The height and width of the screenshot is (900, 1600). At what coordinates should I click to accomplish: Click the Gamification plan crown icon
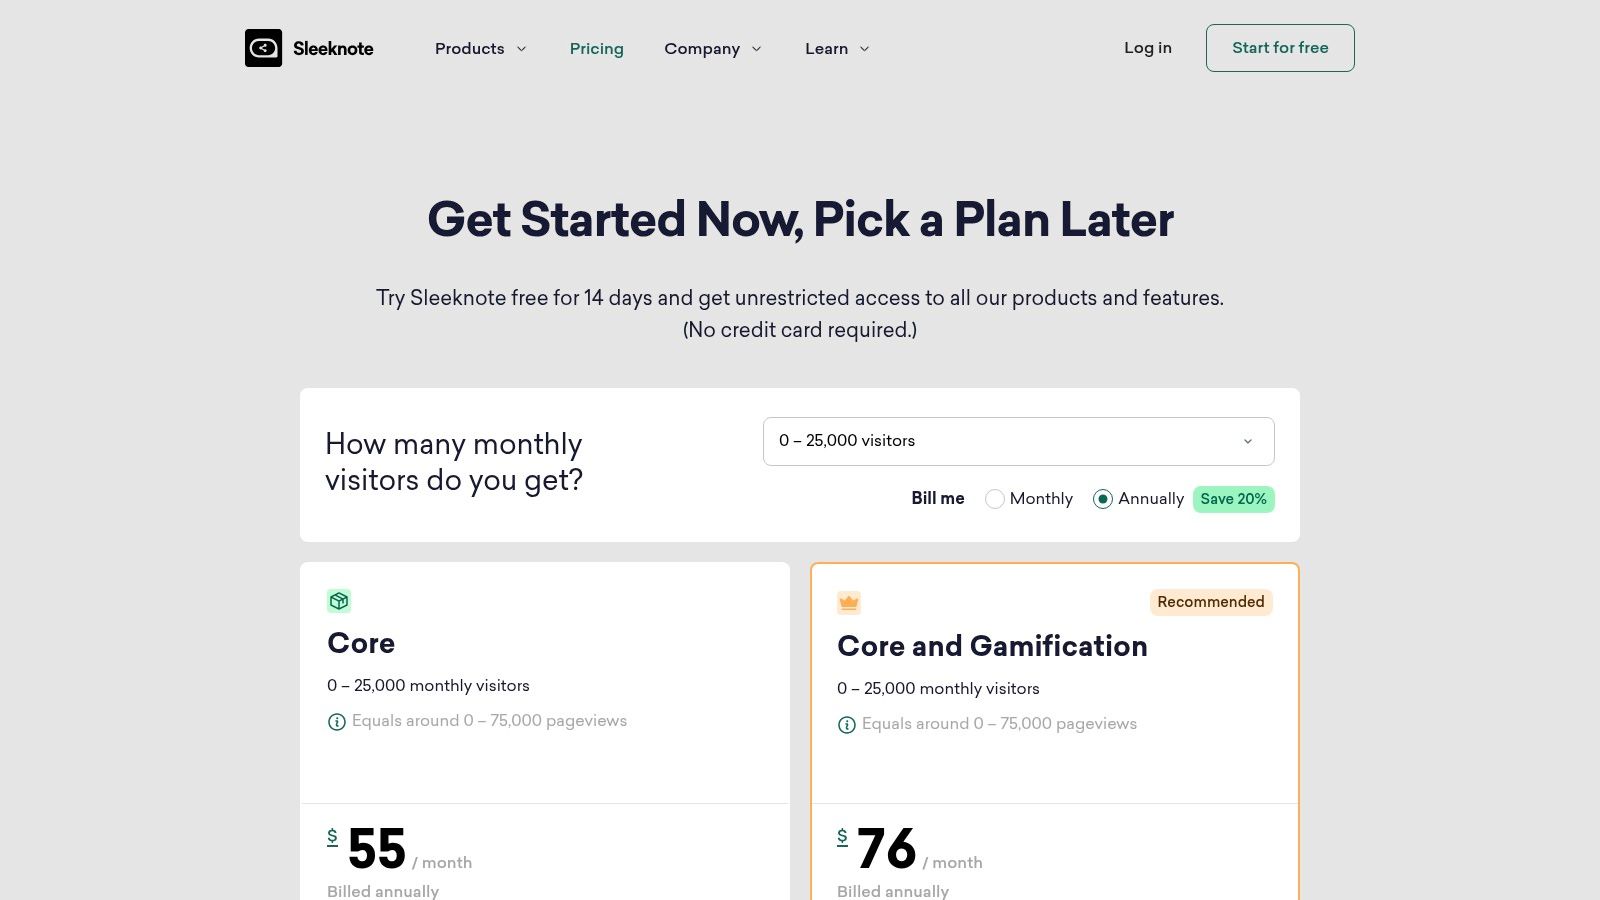point(849,602)
